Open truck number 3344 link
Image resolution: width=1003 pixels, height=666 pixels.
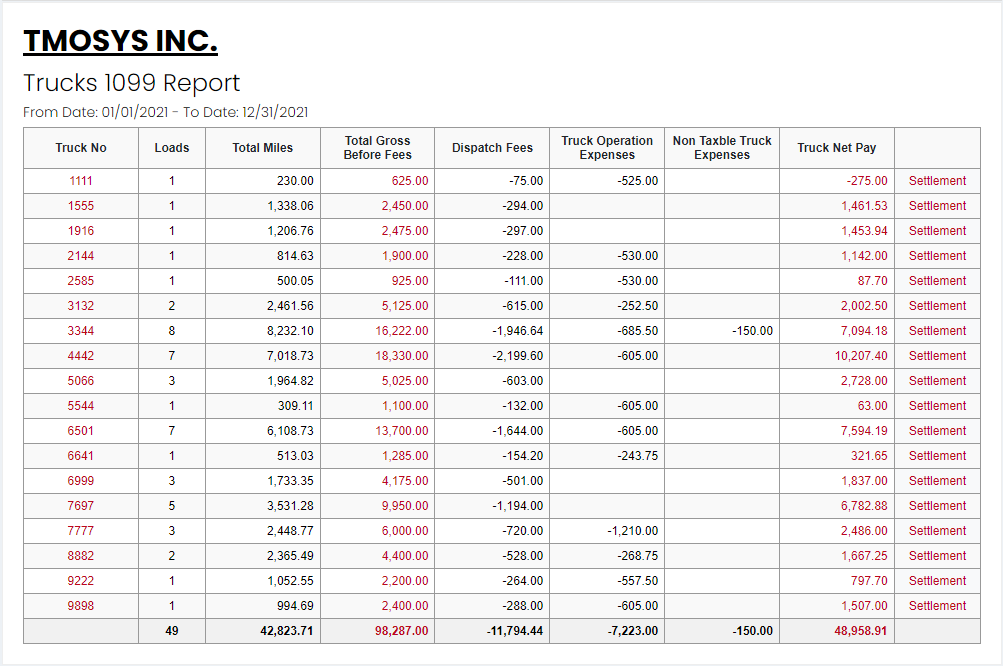coord(81,331)
